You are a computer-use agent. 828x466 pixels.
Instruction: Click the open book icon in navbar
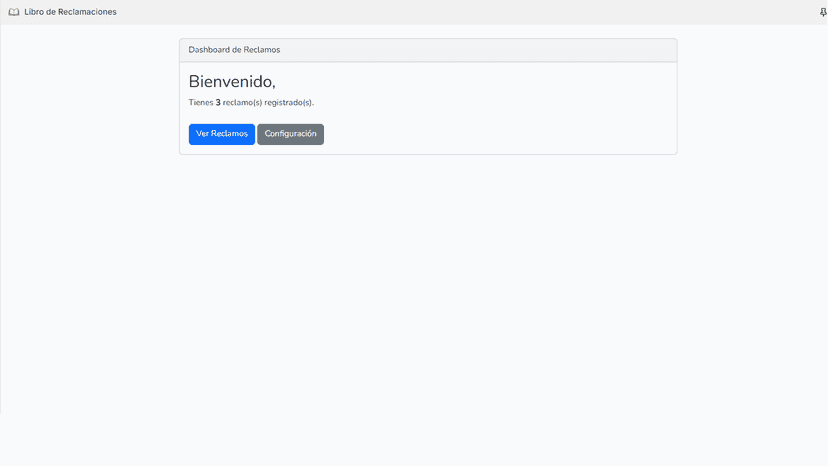[14, 12]
